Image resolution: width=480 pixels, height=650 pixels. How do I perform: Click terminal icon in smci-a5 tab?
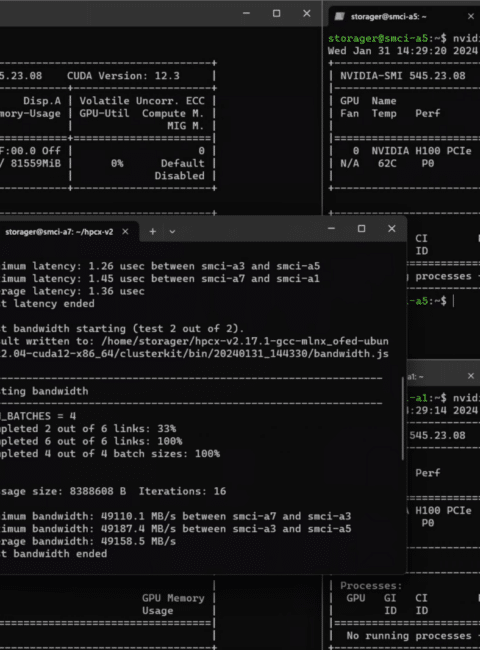(x=339, y=17)
